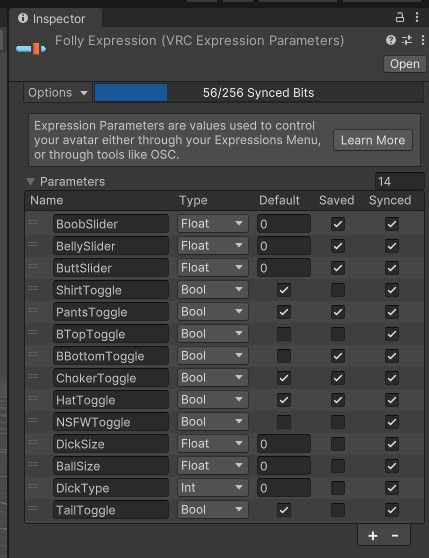This screenshot has width=429, height=558.
Task: Uncheck Synced for TailToggle
Action: click(392, 510)
